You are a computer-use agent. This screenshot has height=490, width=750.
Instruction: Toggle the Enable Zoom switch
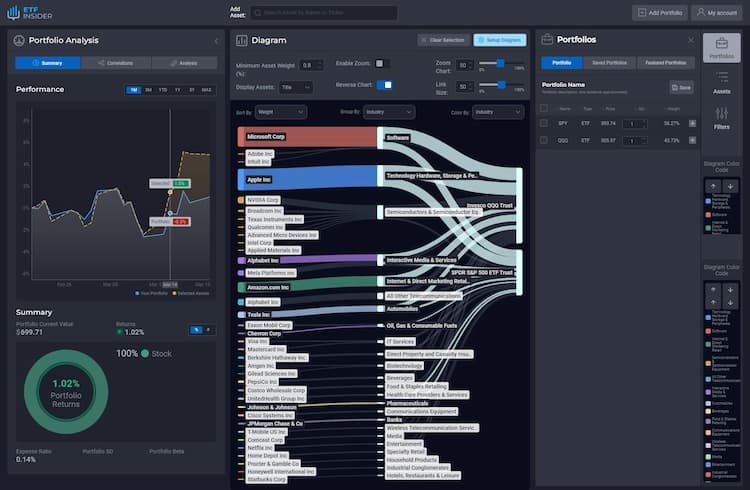(x=381, y=64)
